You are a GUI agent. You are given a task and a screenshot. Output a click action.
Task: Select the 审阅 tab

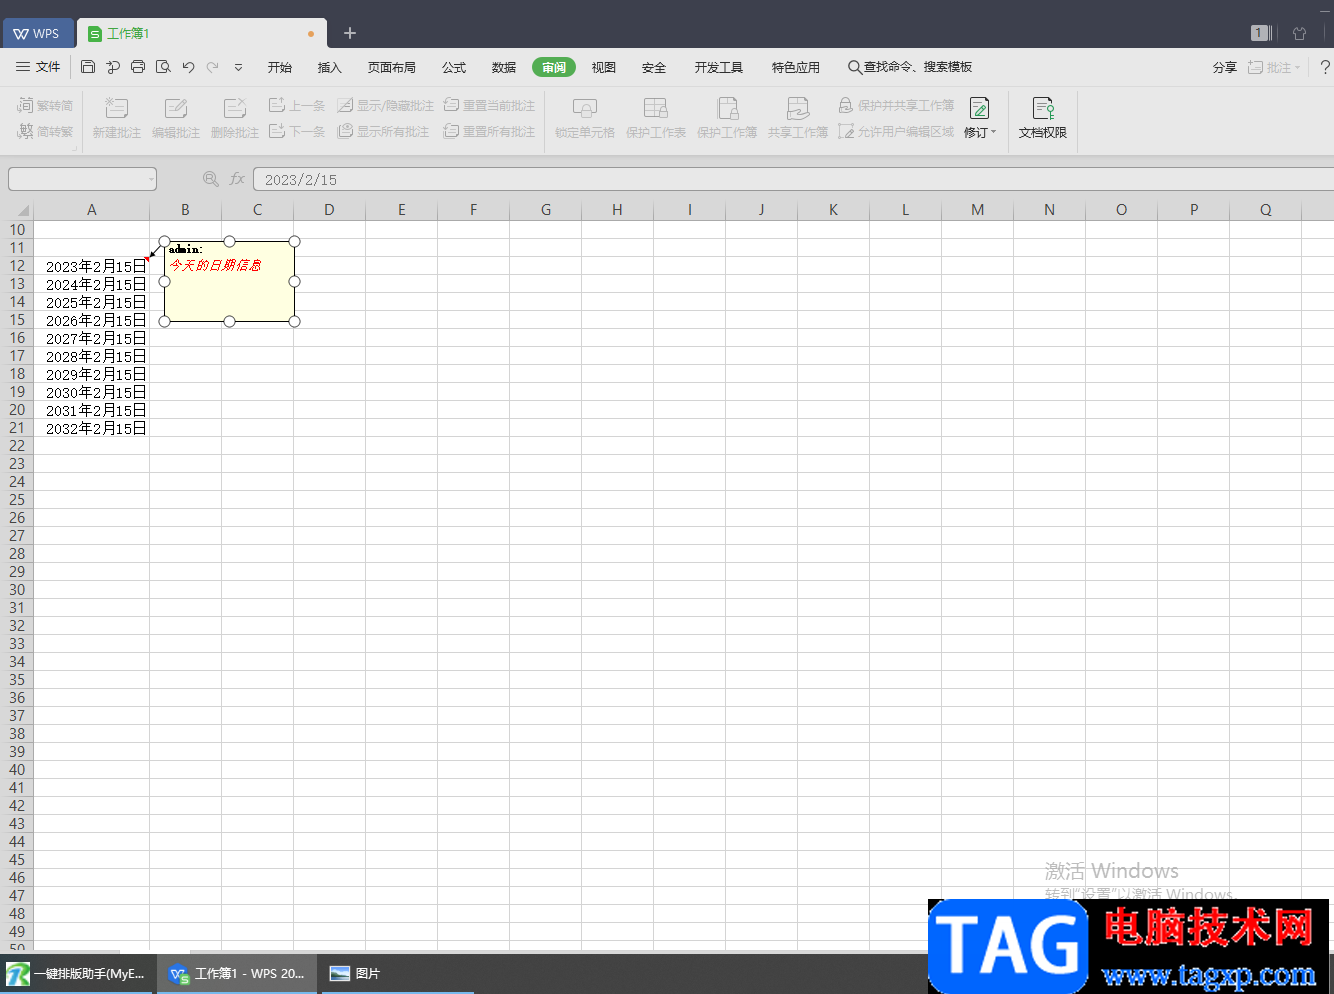[554, 67]
